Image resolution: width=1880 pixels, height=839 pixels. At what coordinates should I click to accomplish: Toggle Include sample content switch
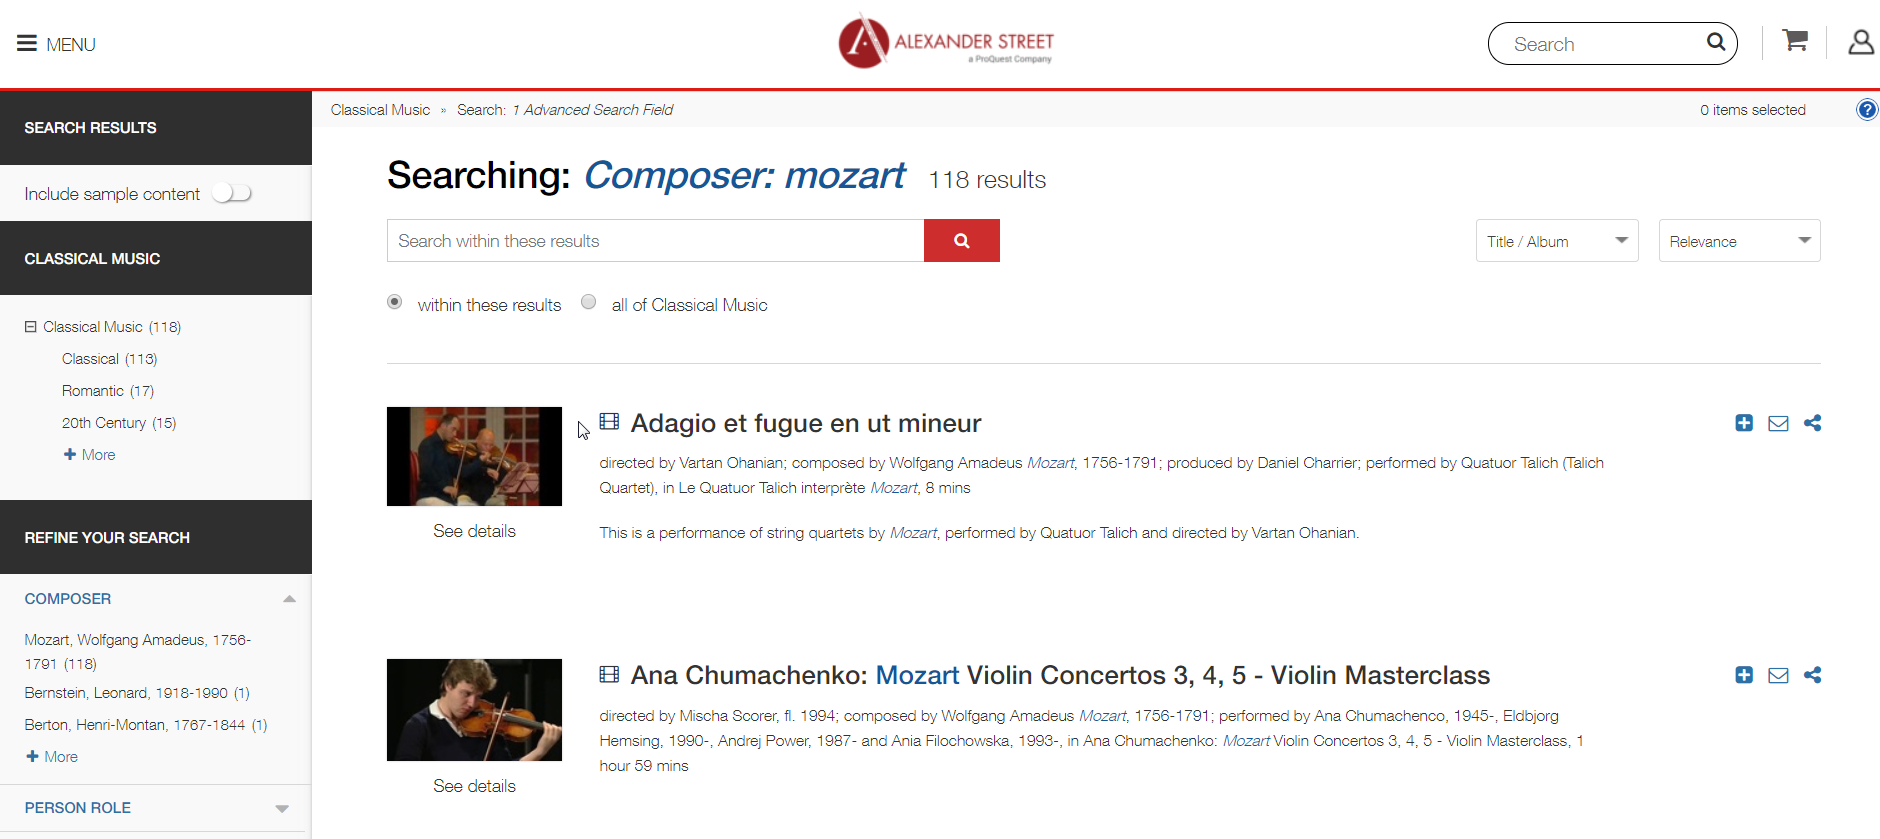click(232, 193)
